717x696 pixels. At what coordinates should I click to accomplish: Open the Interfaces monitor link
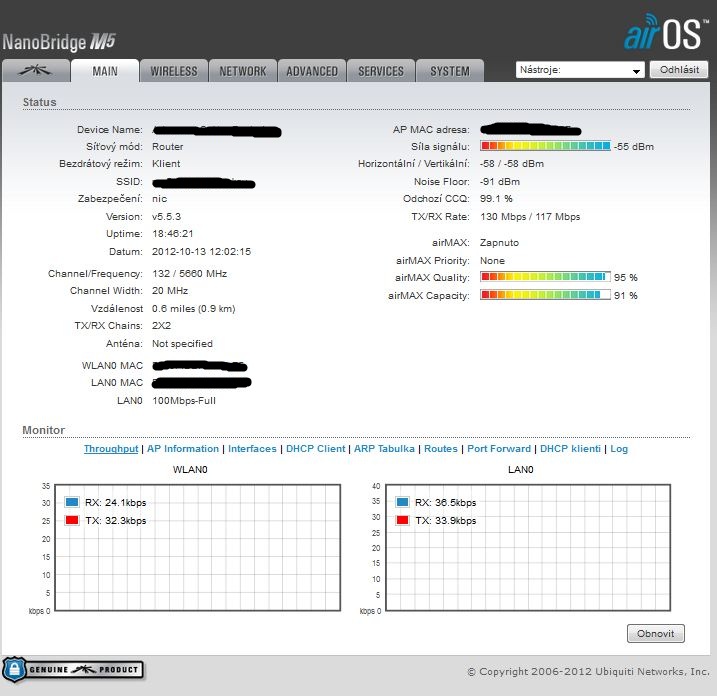252,449
